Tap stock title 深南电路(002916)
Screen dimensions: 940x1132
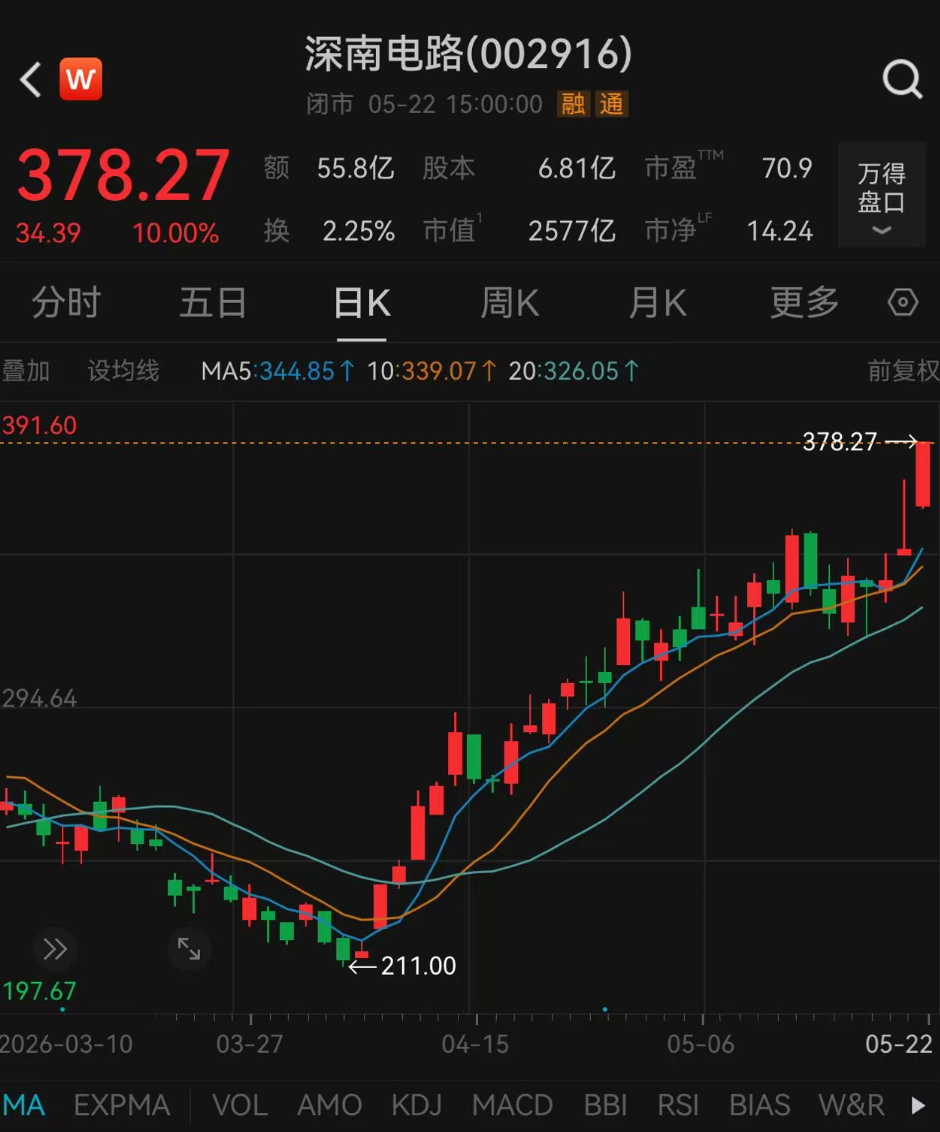click(x=468, y=54)
